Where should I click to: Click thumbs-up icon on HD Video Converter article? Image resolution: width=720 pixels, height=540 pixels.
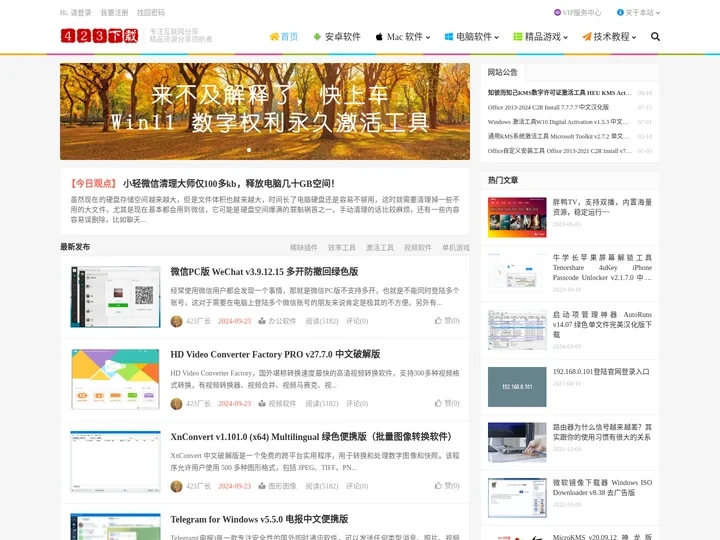pyautogui.click(x=438, y=403)
